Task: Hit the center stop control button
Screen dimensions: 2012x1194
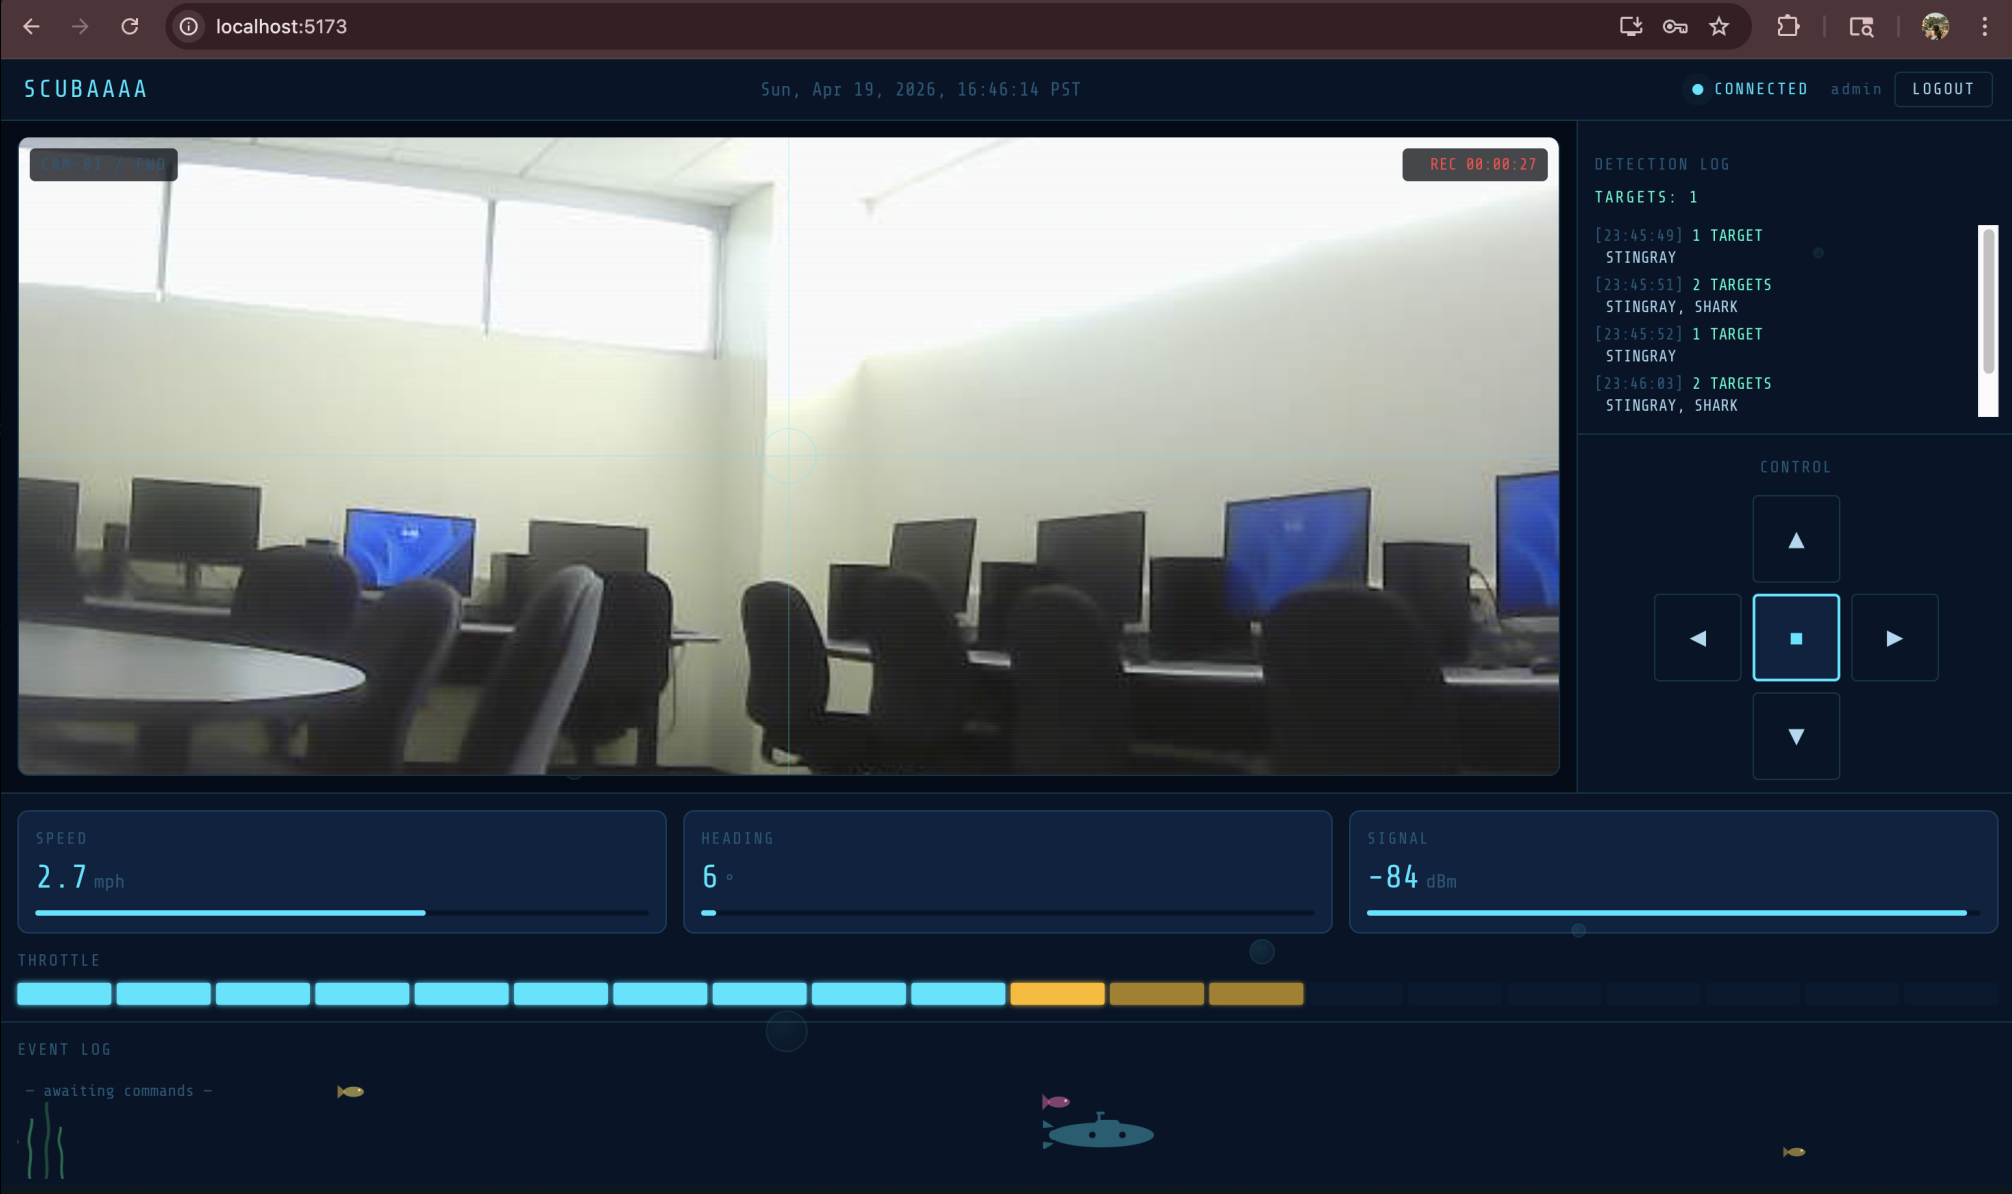Action: click(1795, 638)
